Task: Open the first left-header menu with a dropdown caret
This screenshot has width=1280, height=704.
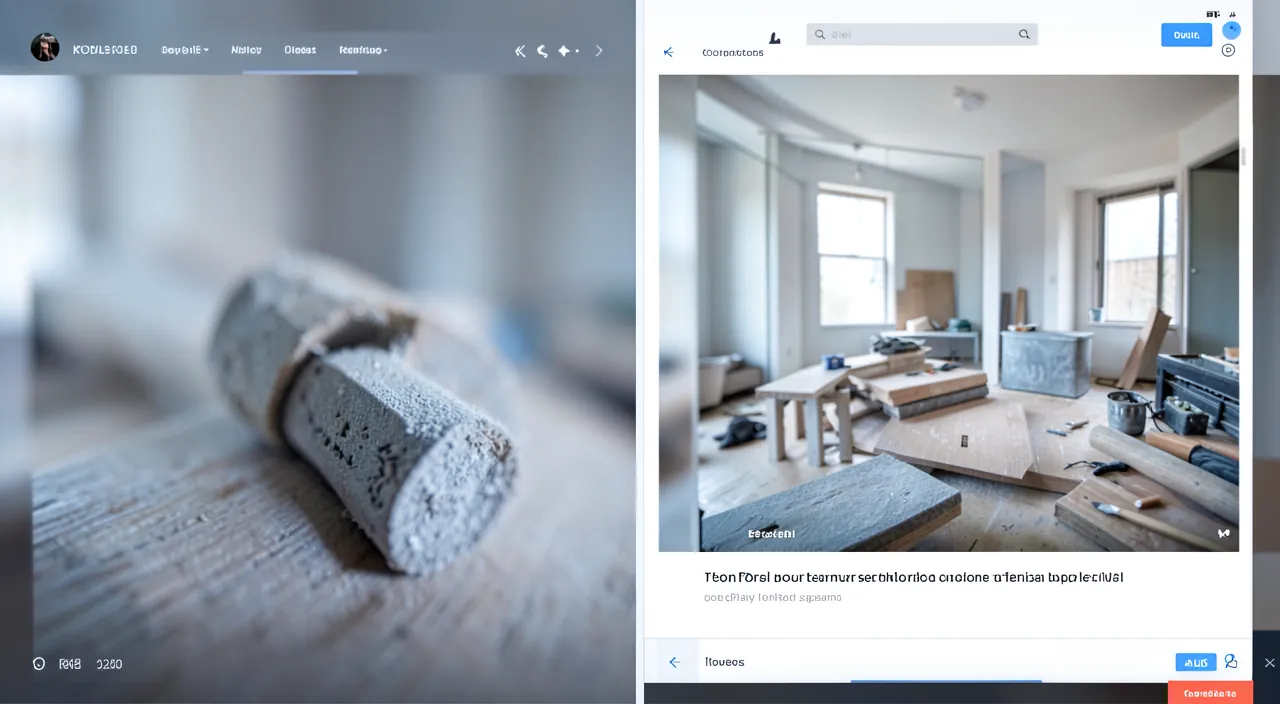Action: (x=185, y=50)
